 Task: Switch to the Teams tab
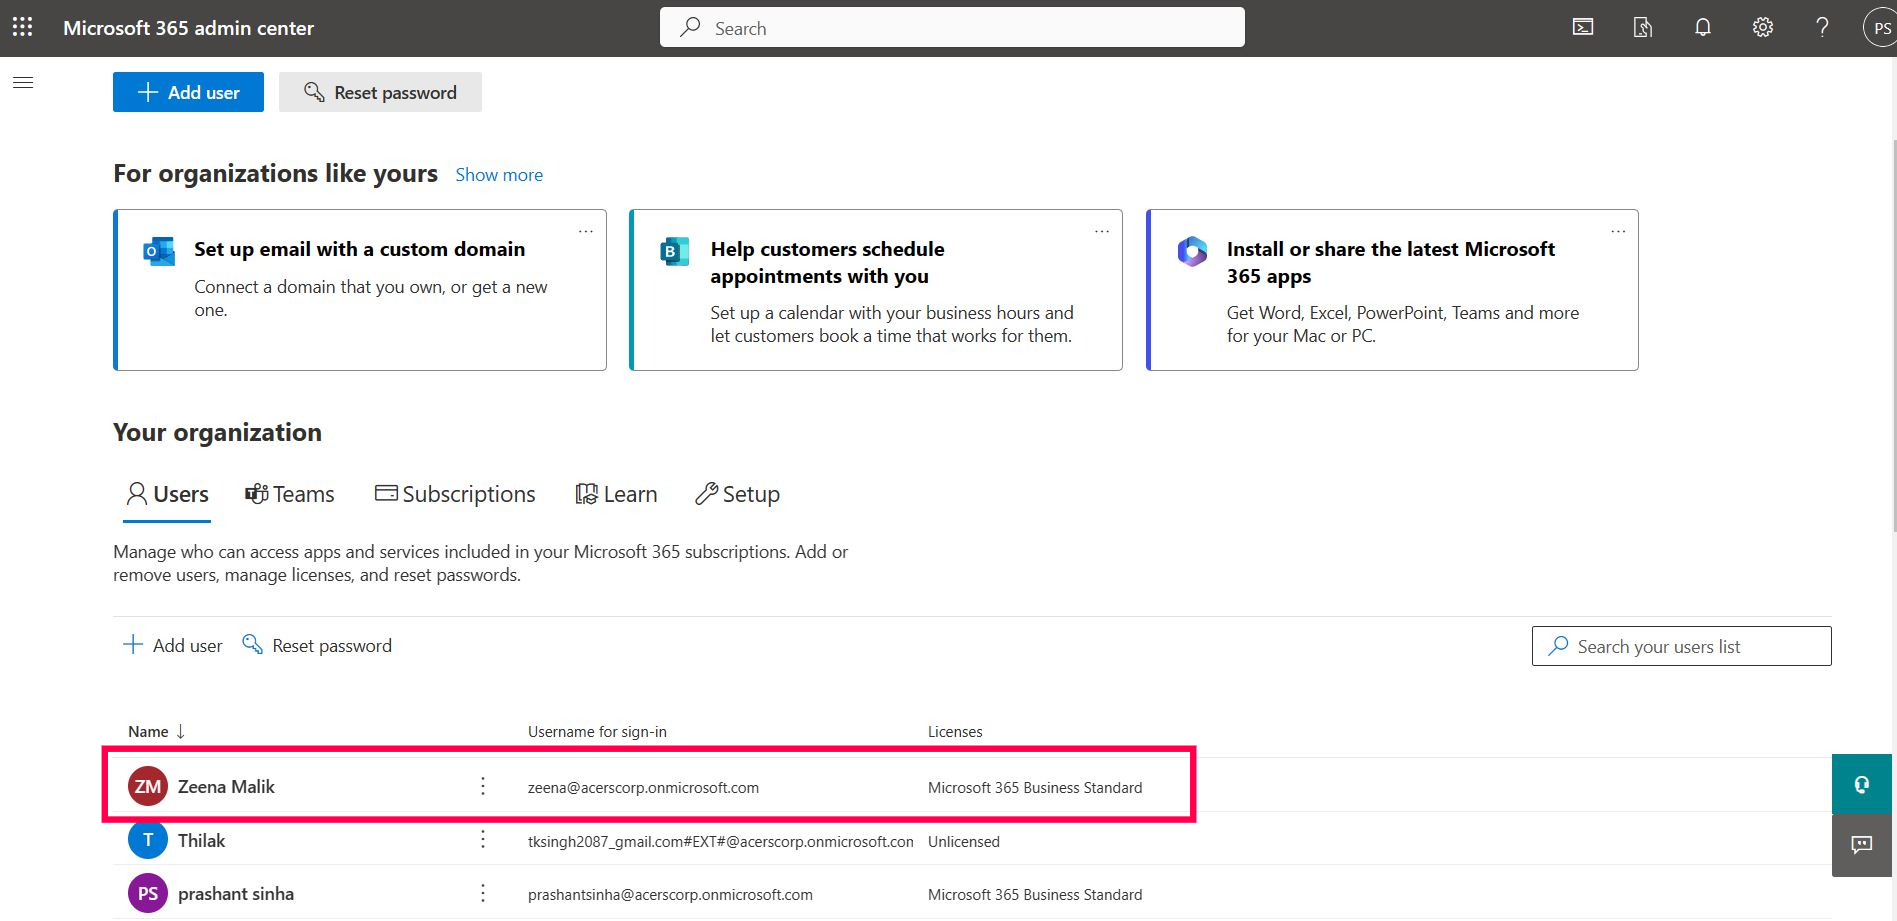click(290, 495)
